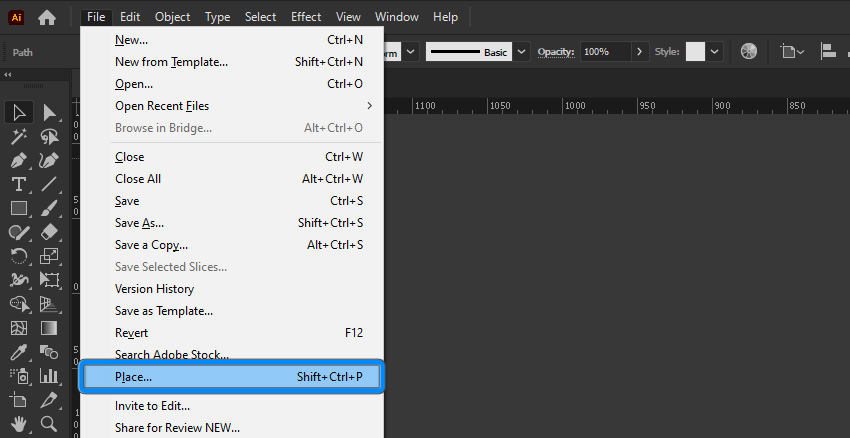The width and height of the screenshot is (850, 438).
Task: Select the Blend tool
Action: pos(49,352)
